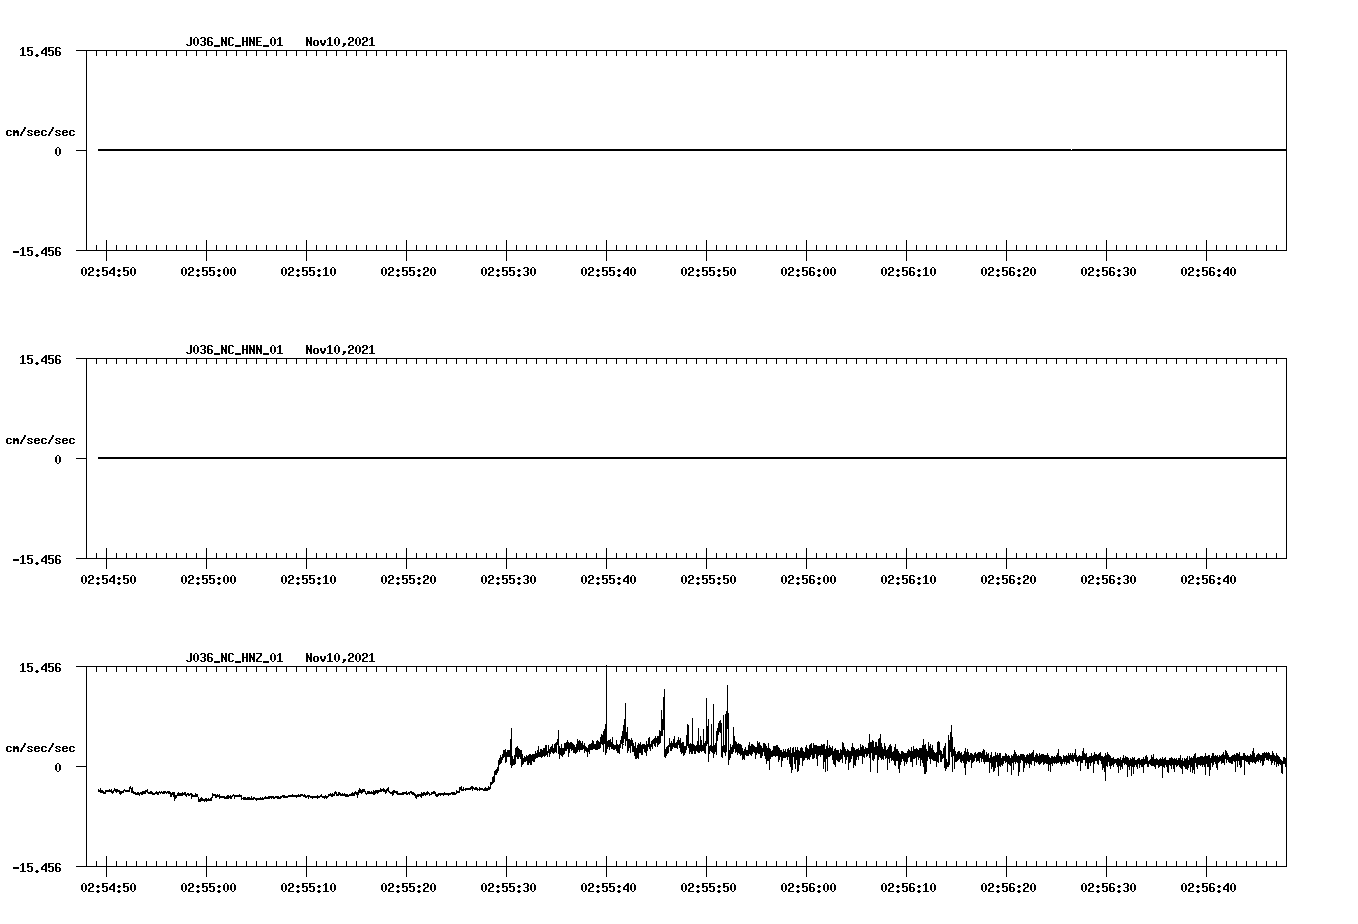Click 02:56:00 time label under HNZ plot
Viewport: 1358px width, 924px height.
point(808,888)
